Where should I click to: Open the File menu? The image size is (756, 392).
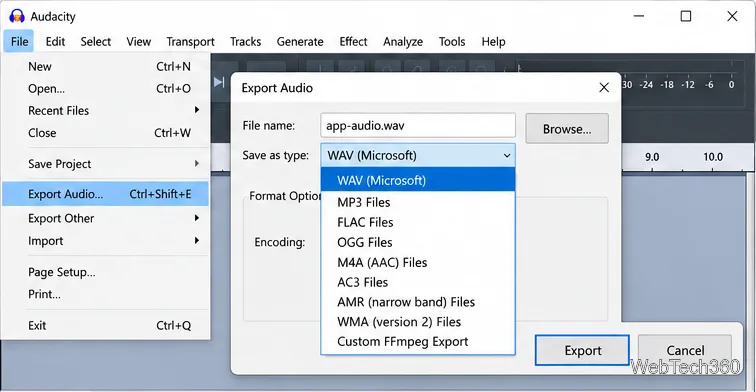click(19, 42)
